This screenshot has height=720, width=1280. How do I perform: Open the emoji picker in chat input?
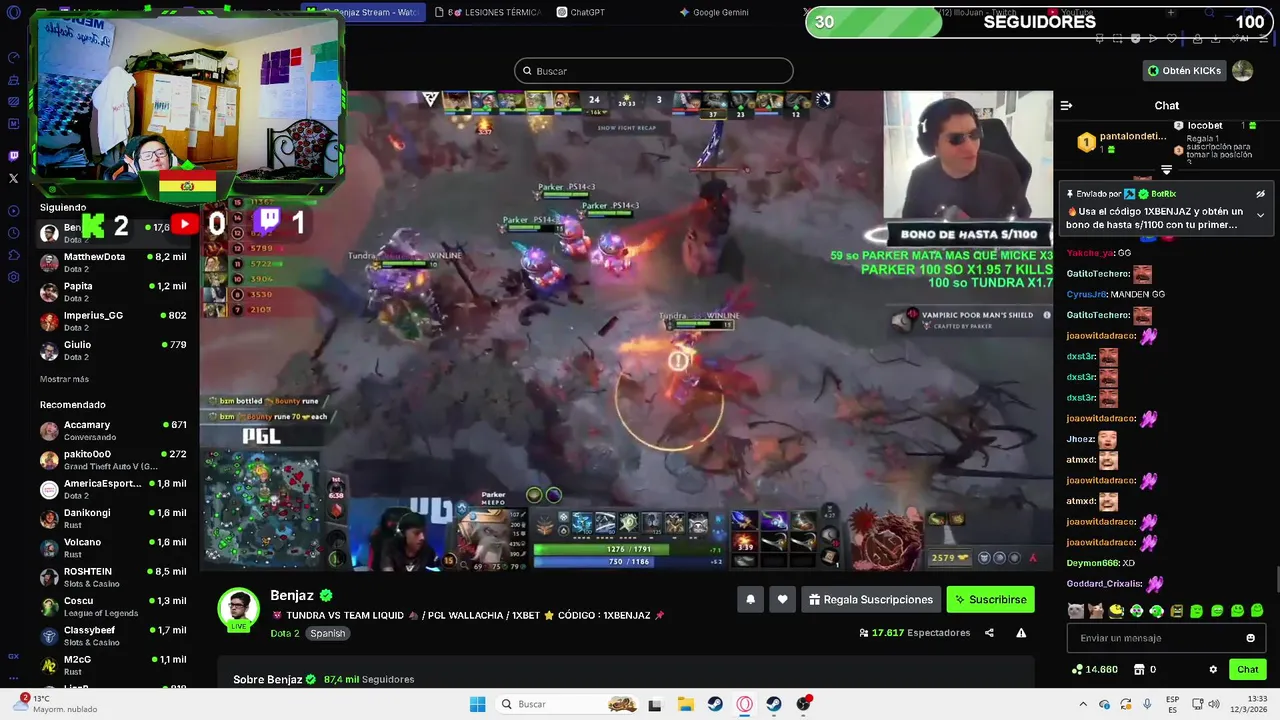[x=1250, y=638]
